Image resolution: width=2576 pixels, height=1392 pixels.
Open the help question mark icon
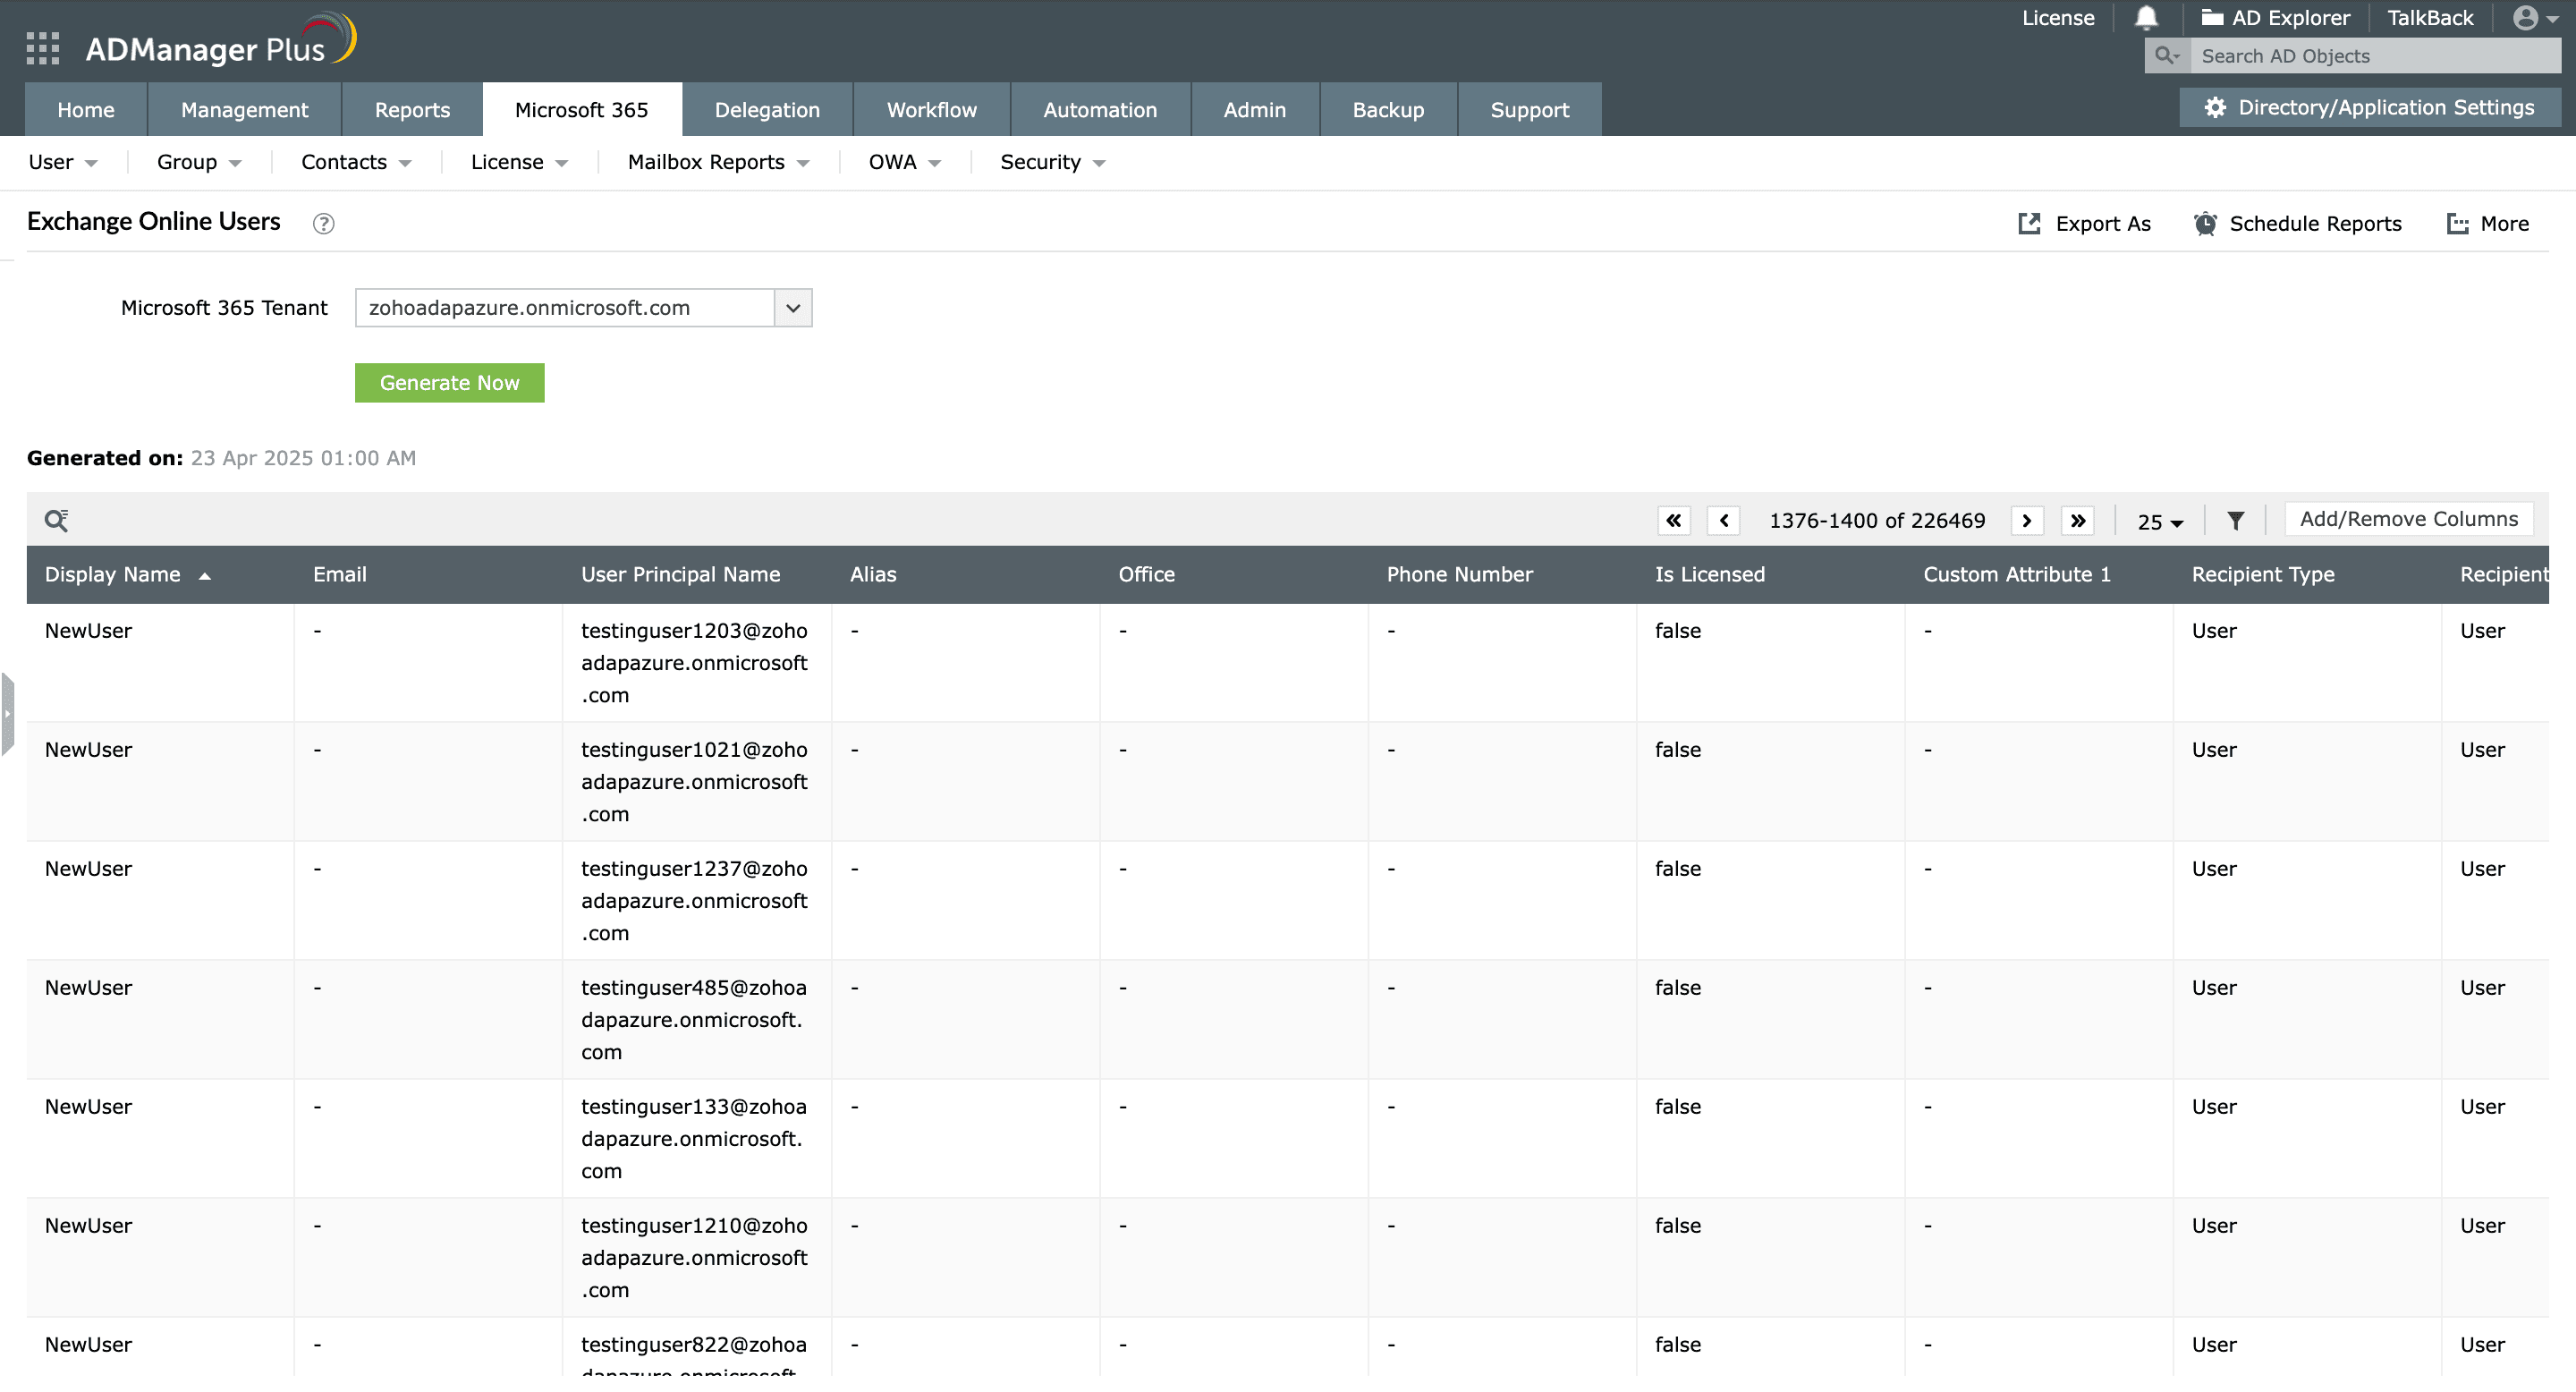point(323,223)
